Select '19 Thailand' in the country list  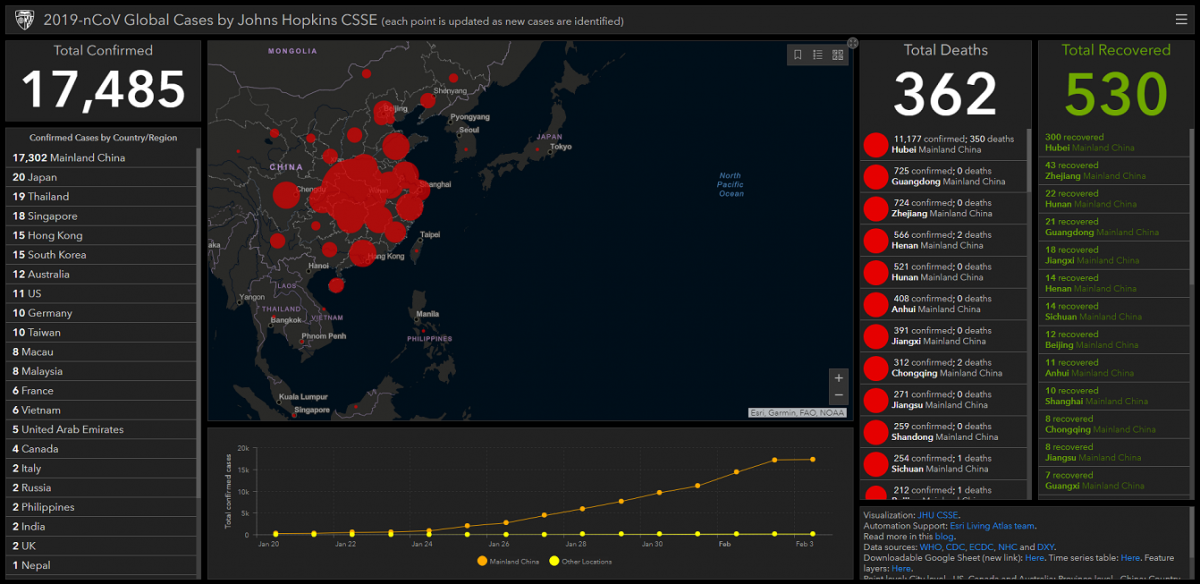(x=102, y=197)
